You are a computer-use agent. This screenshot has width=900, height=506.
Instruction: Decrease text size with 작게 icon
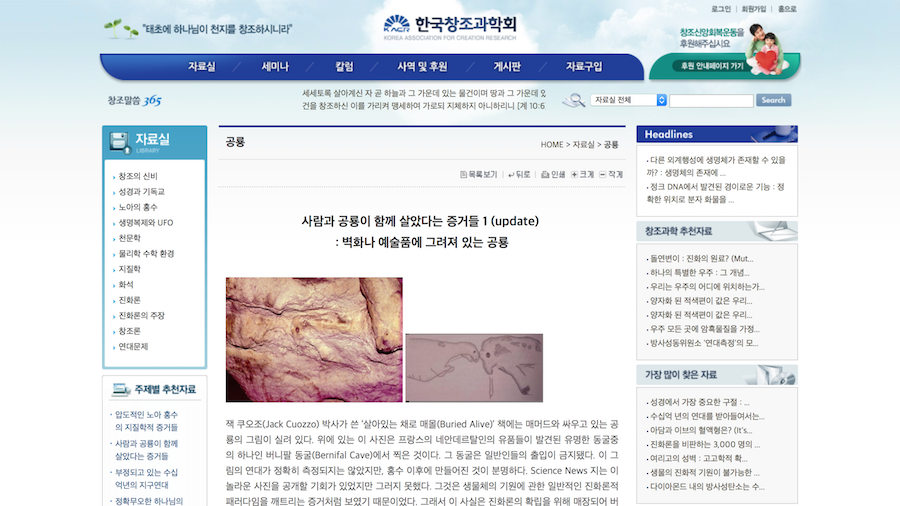coord(603,174)
